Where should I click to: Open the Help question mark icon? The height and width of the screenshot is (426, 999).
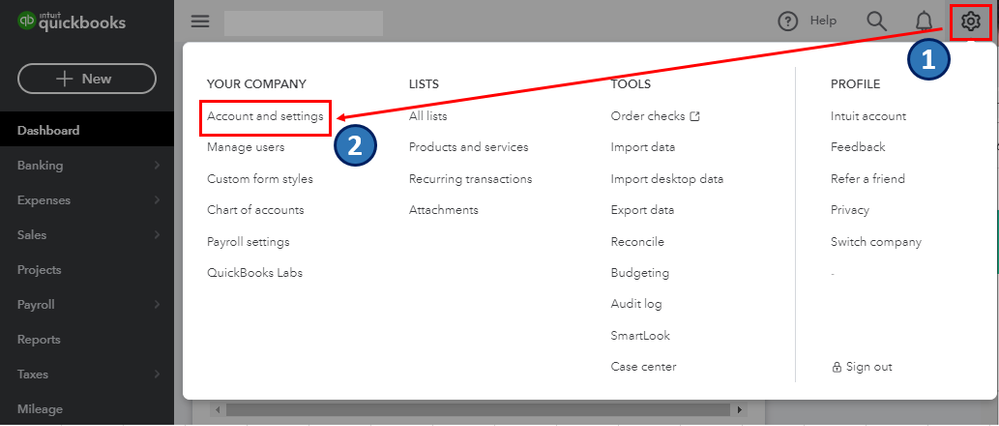tap(789, 21)
